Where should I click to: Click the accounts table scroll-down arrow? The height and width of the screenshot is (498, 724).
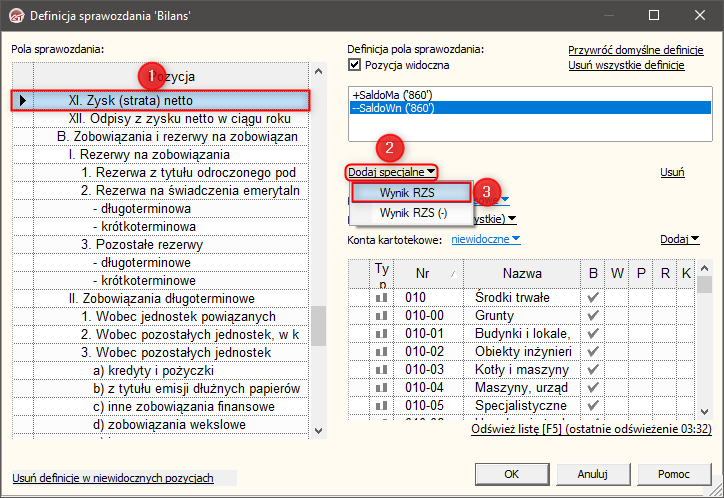click(x=704, y=412)
